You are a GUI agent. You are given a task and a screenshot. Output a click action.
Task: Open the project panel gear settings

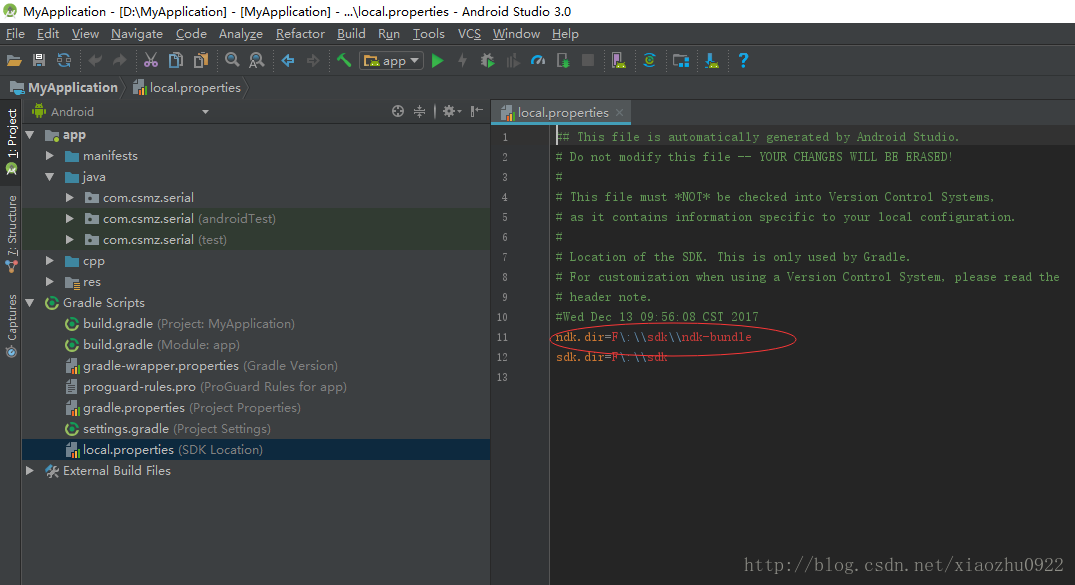[x=451, y=111]
